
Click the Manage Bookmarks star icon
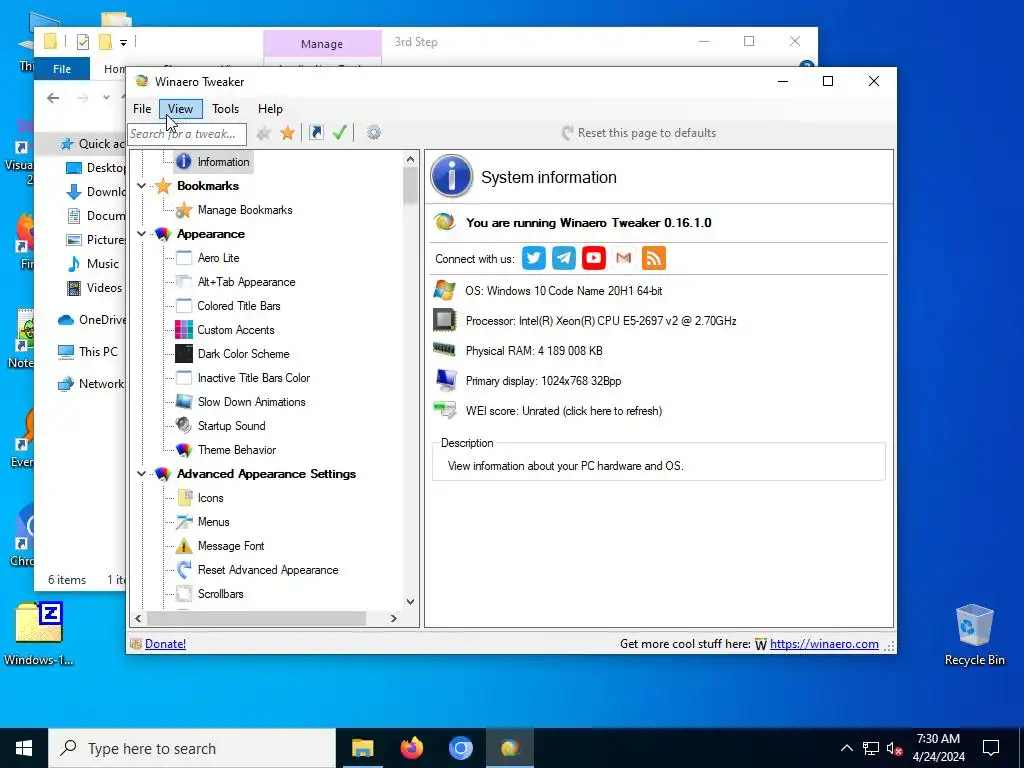coord(184,210)
